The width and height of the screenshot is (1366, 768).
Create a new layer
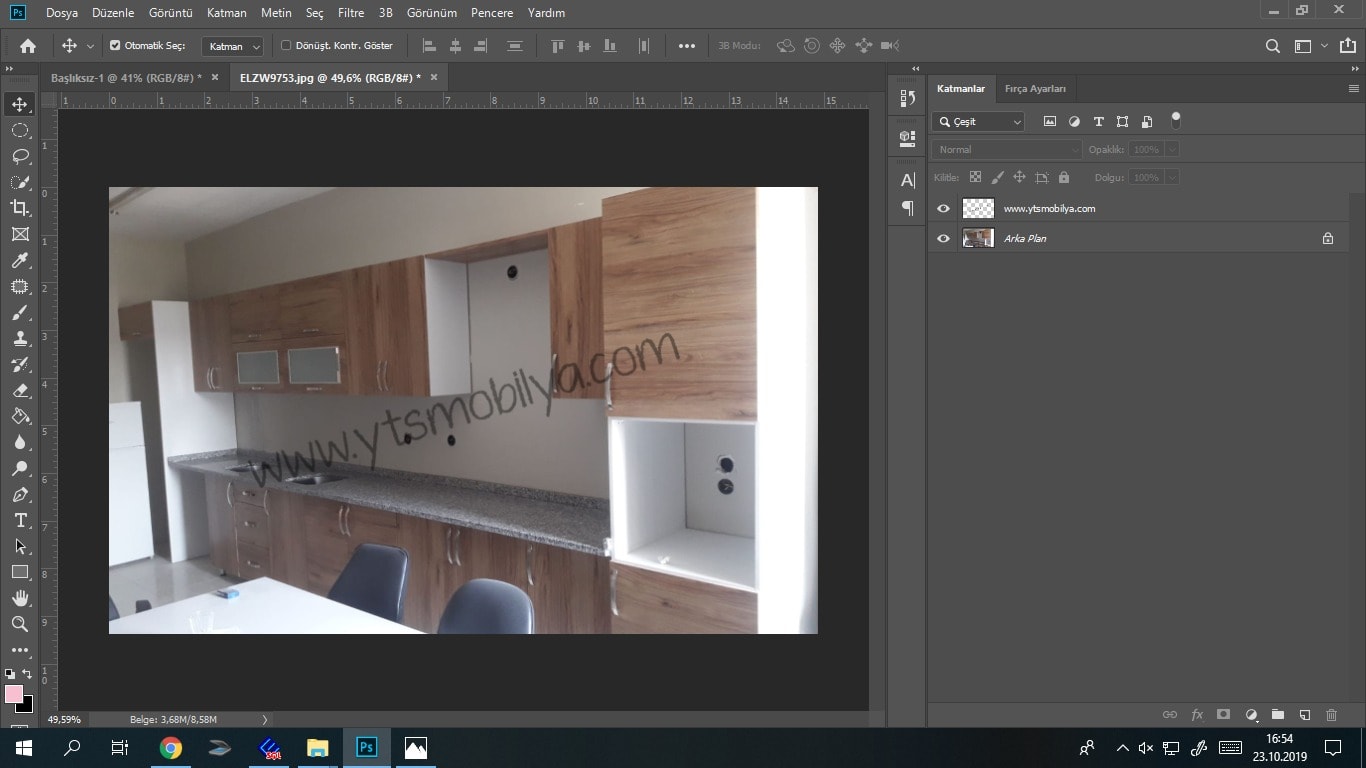coord(1305,715)
